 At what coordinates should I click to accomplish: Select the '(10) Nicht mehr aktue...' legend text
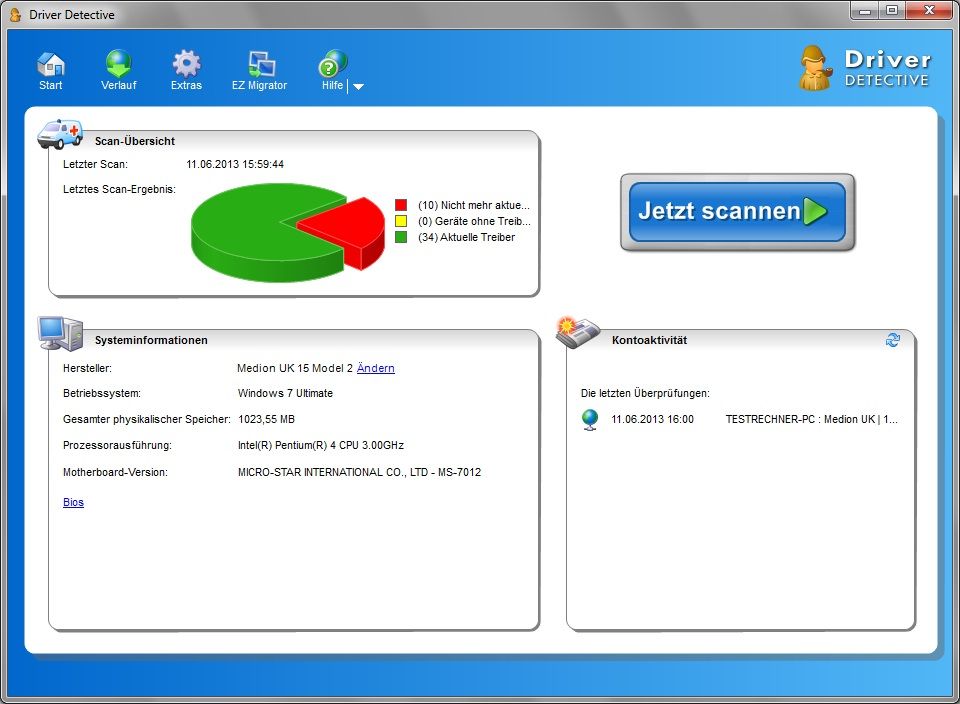(474, 205)
